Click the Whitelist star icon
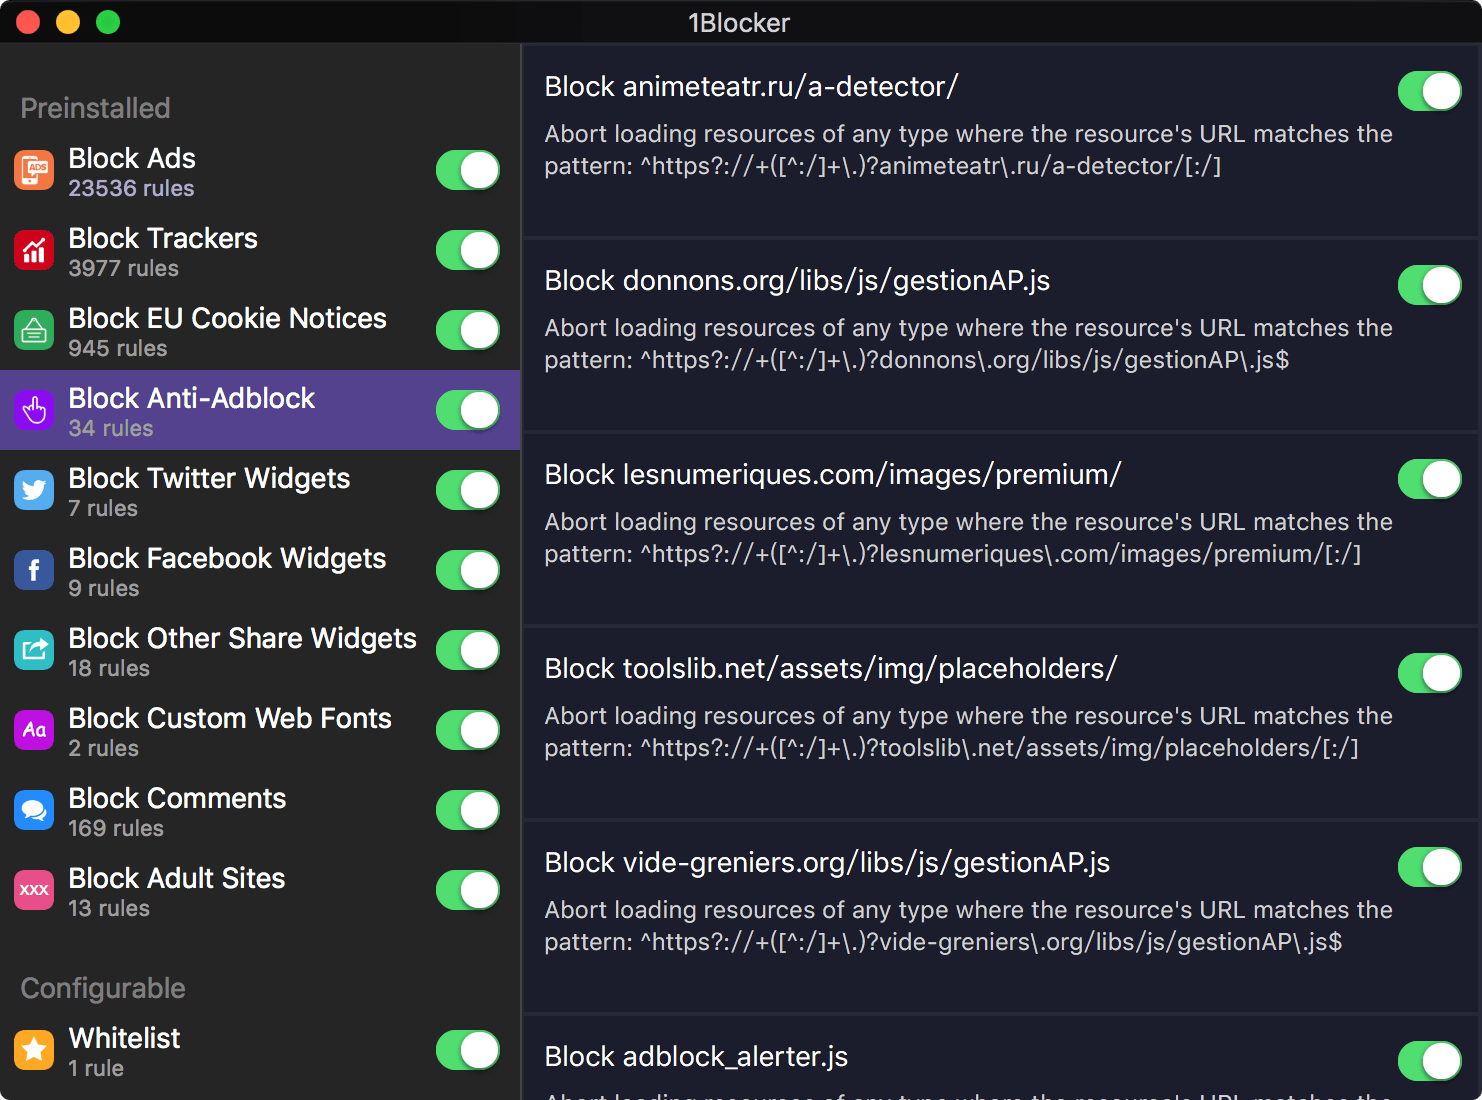The width and height of the screenshot is (1482, 1100). coord(34,1050)
